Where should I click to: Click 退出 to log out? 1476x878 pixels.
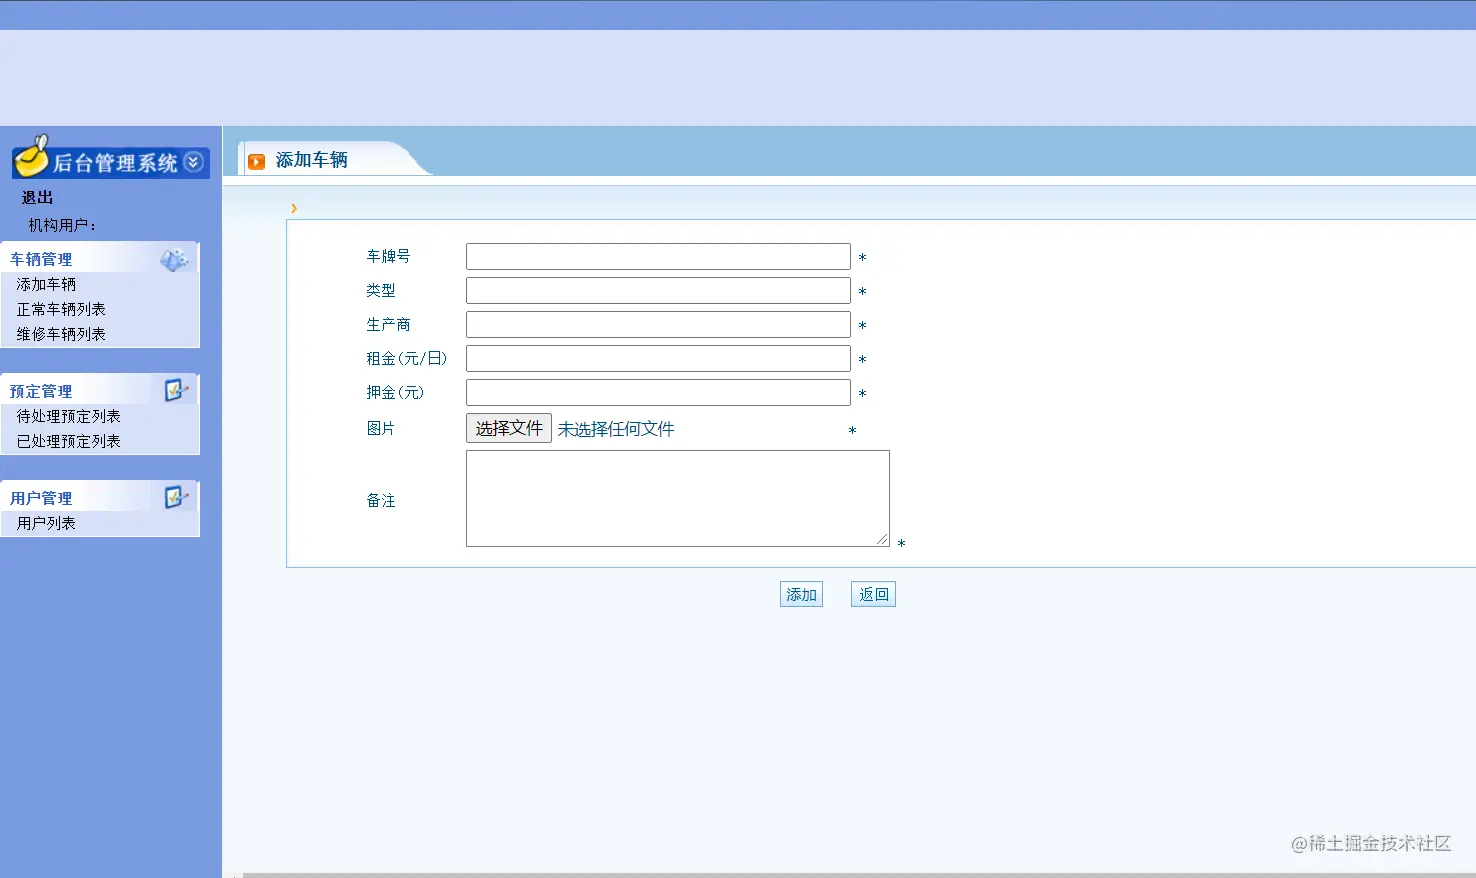[38, 198]
